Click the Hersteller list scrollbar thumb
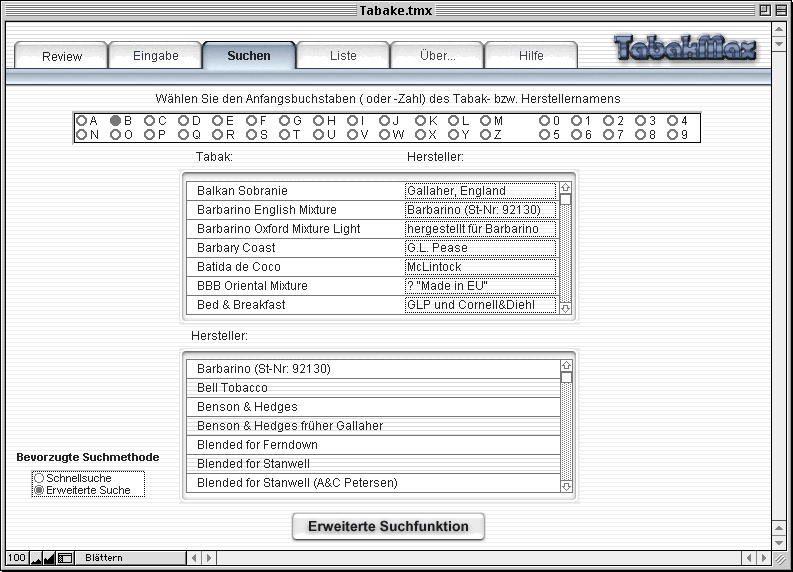Viewport: 793px width, 572px height. (566, 377)
